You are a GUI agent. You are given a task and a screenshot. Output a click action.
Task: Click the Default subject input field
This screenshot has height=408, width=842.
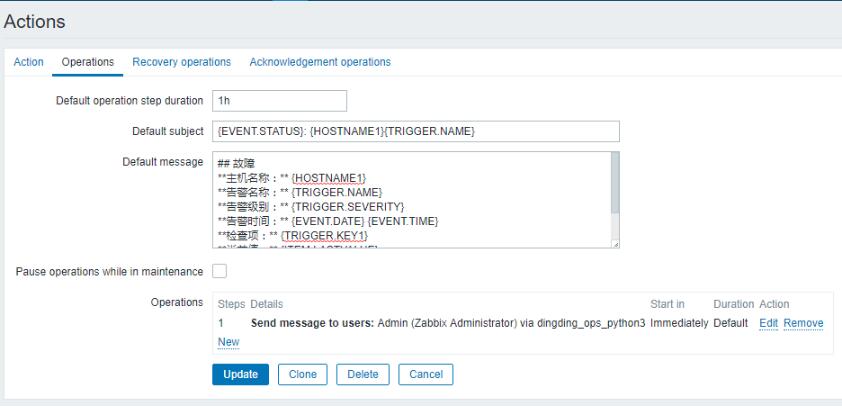pos(416,131)
